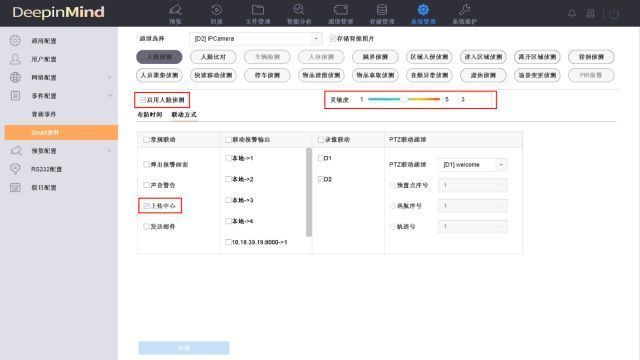Open the 文件管理 folder icon
This screenshot has width=640, height=360.
point(258,10)
